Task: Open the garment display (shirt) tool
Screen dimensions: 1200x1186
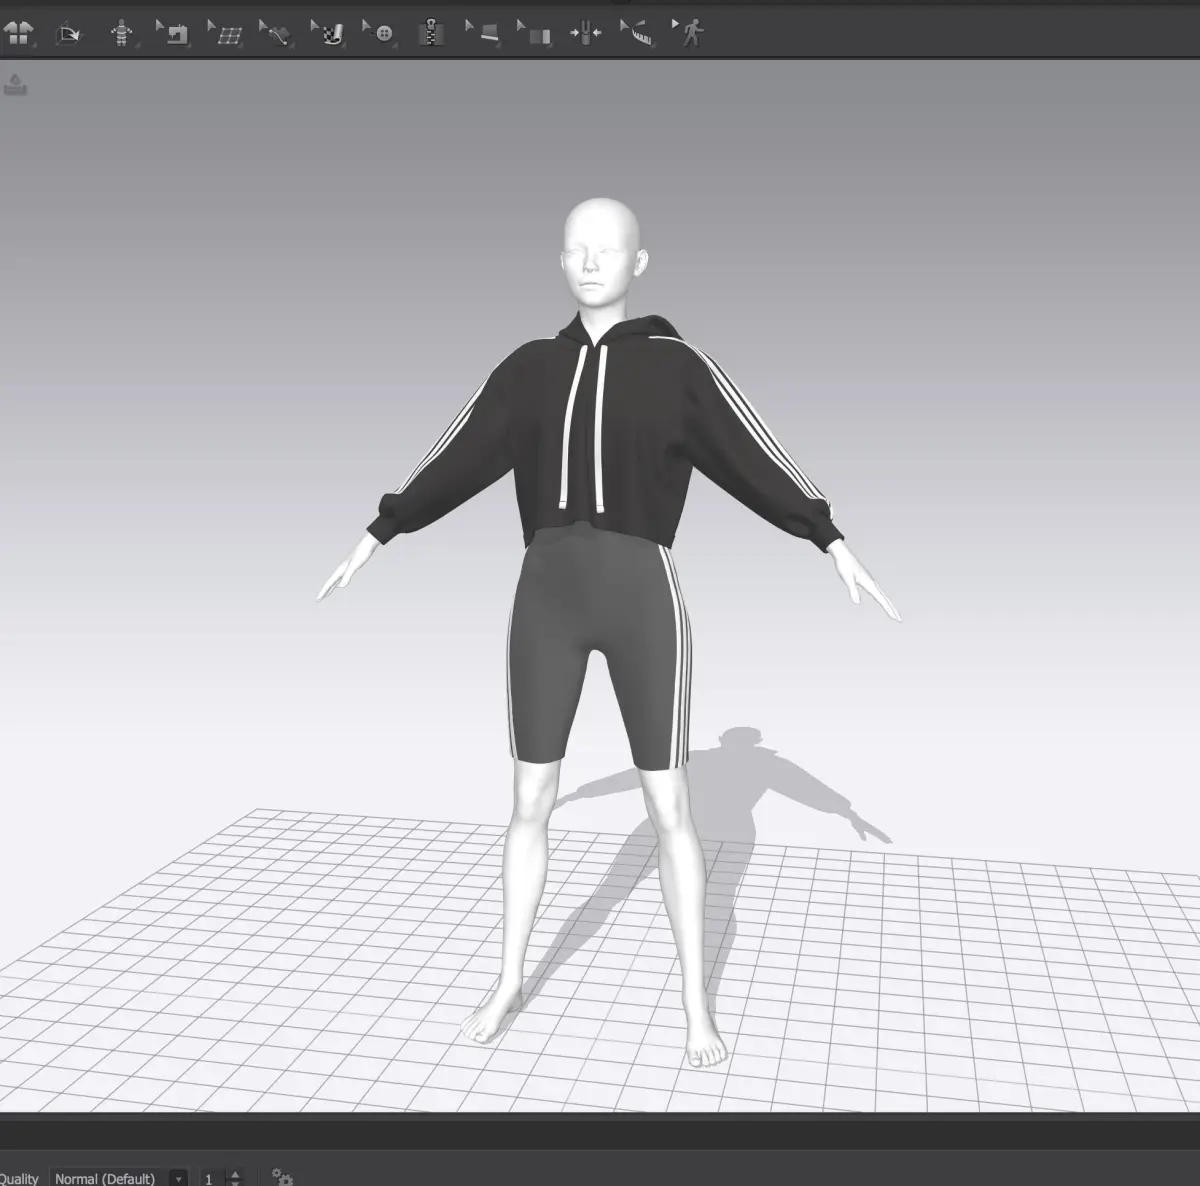Action: coord(18,34)
